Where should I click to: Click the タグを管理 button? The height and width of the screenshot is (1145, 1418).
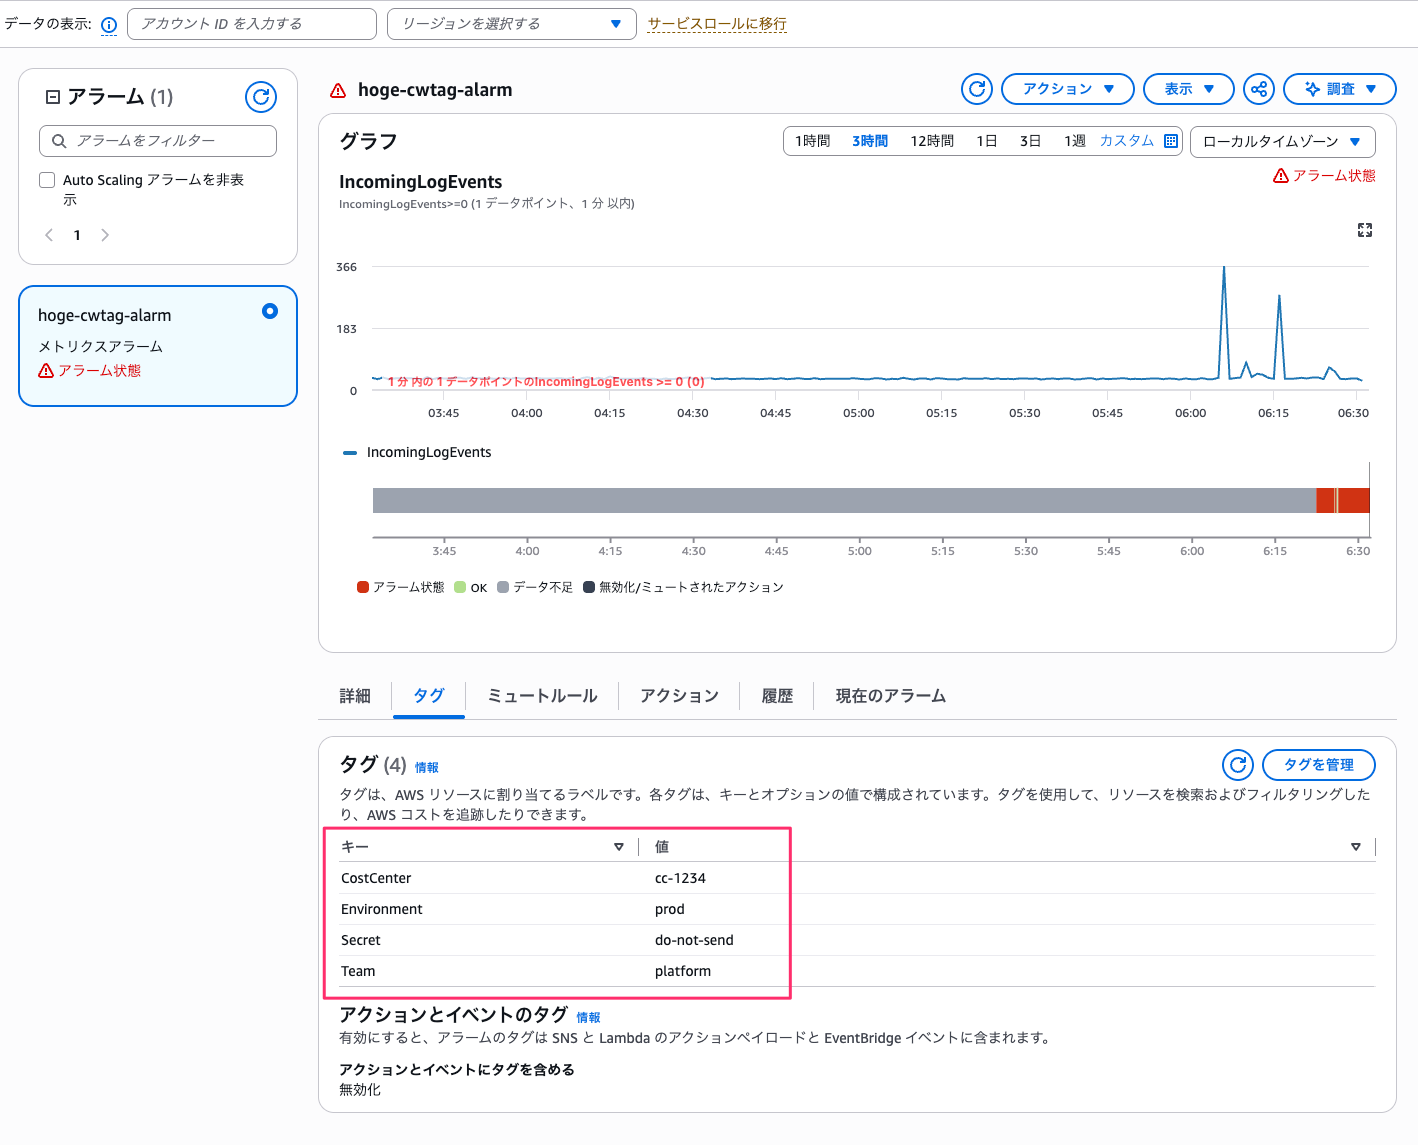[x=1319, y=765]
